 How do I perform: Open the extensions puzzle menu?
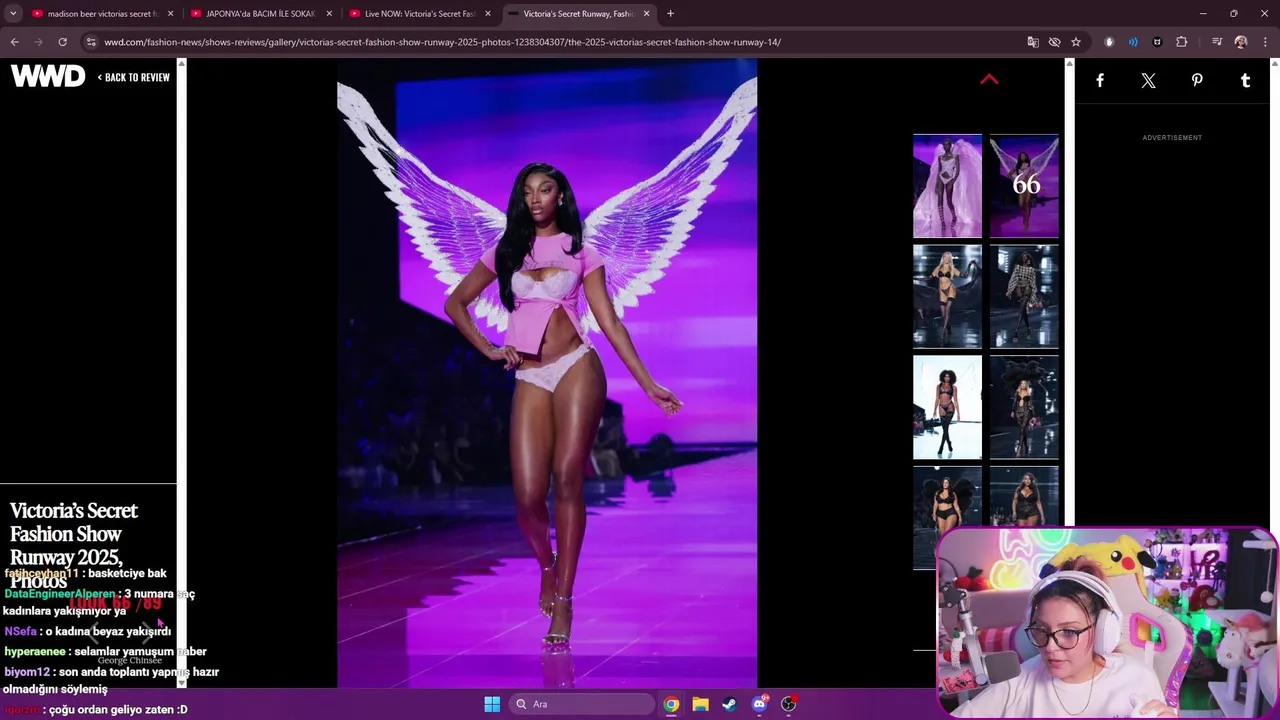coord(1182,42)
